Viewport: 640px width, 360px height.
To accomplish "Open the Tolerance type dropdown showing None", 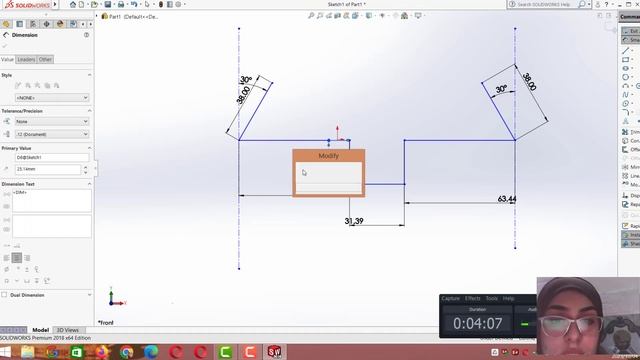I will pyautogui.click(x=51, y=122).
